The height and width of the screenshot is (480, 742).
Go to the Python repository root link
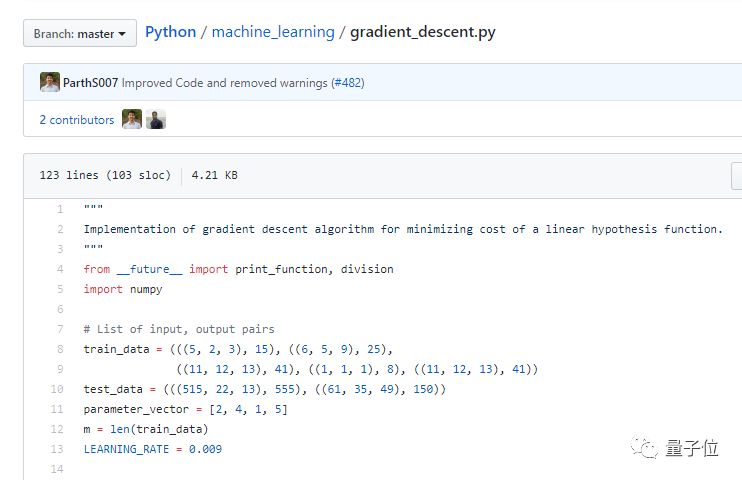pyautogui.click(x=170, y=32)
